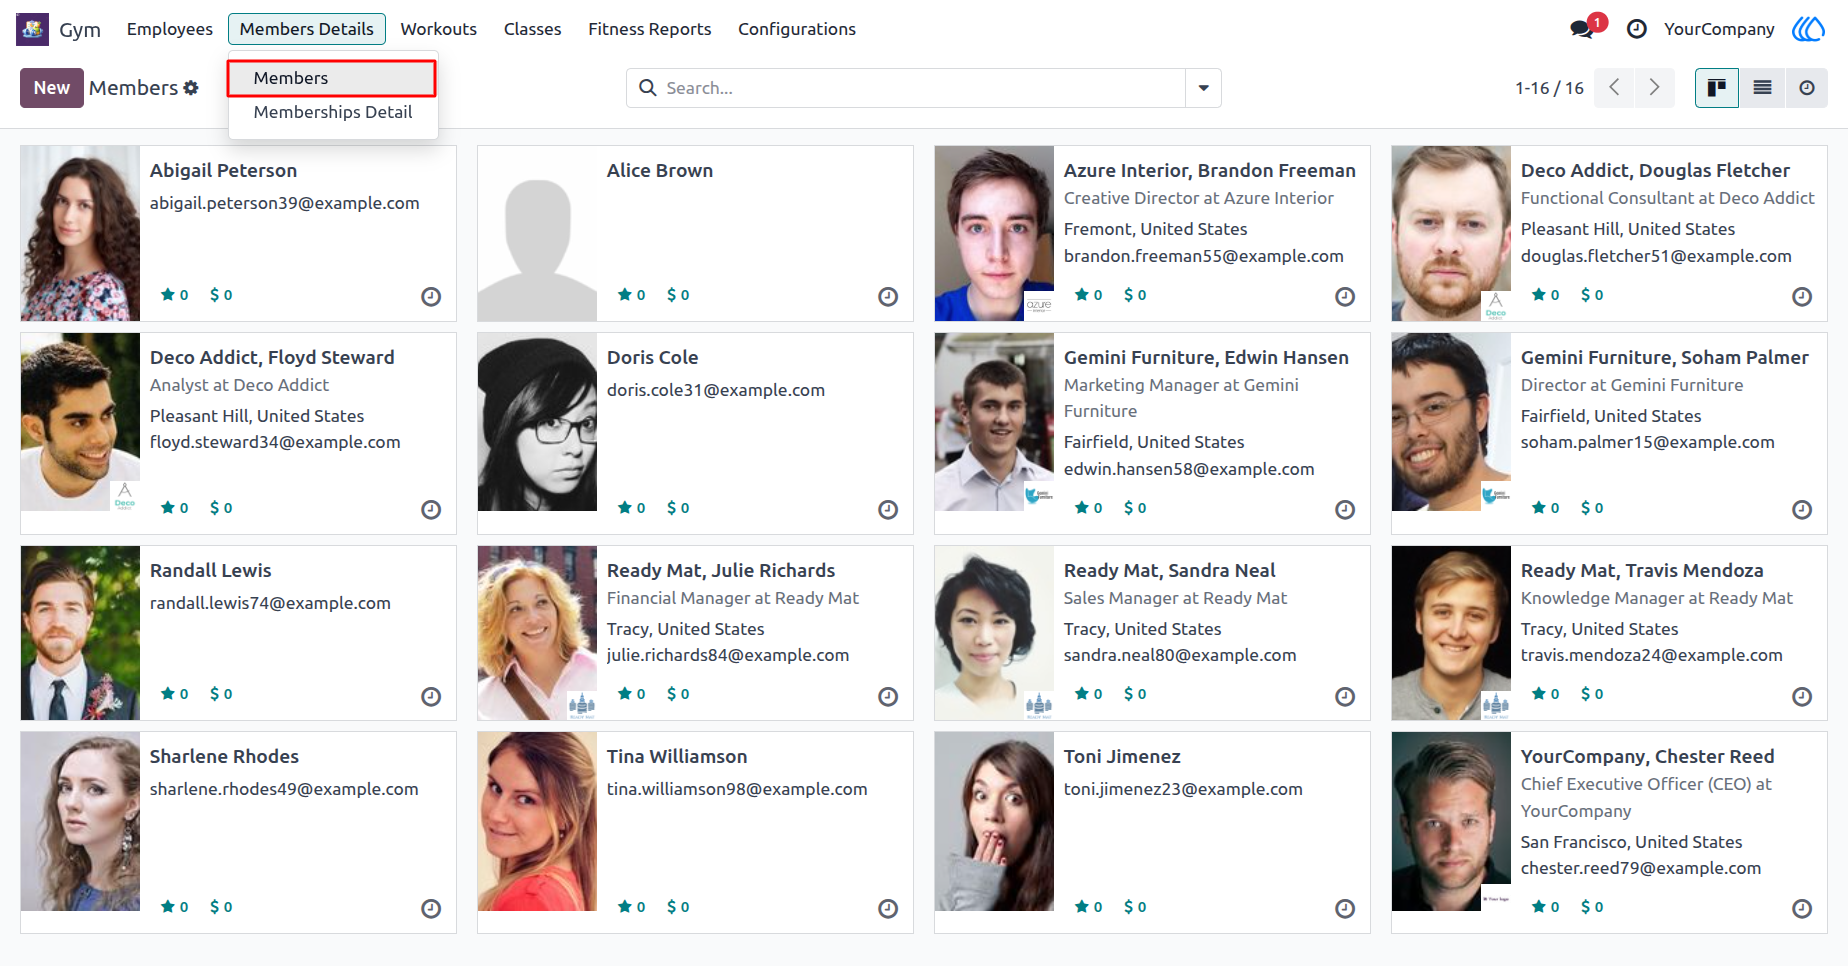Click dollar amount on Tina Williamson card
The height and width of the screenshot is (966, 1848).
tap(678, 907)
